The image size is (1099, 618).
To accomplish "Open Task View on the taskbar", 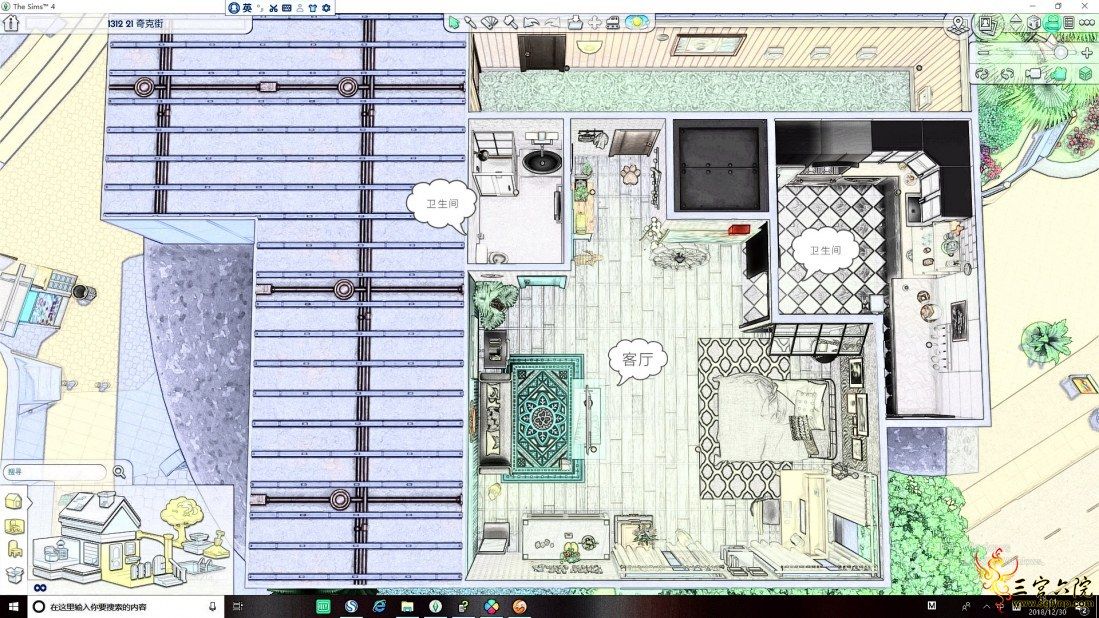I will pyautogui.click(x=238, y=607).
